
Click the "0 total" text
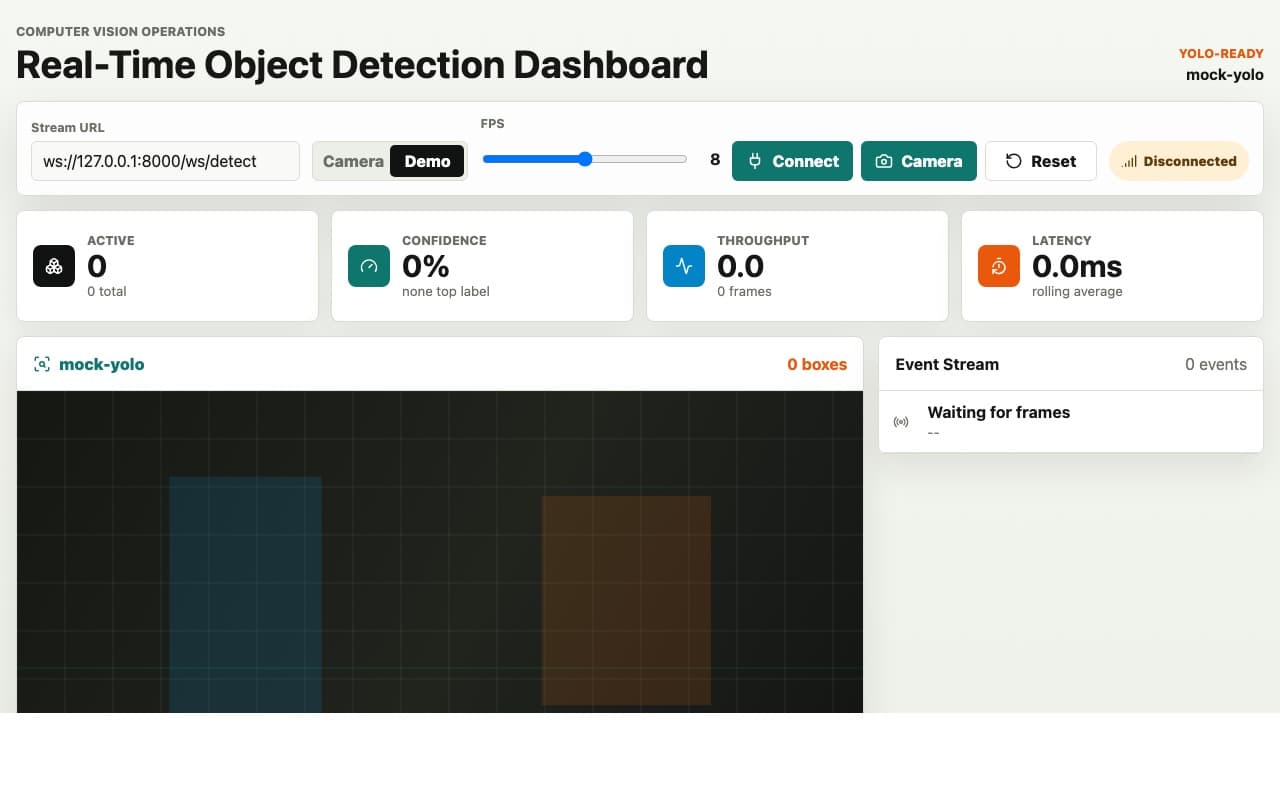(x=107, y=291)
